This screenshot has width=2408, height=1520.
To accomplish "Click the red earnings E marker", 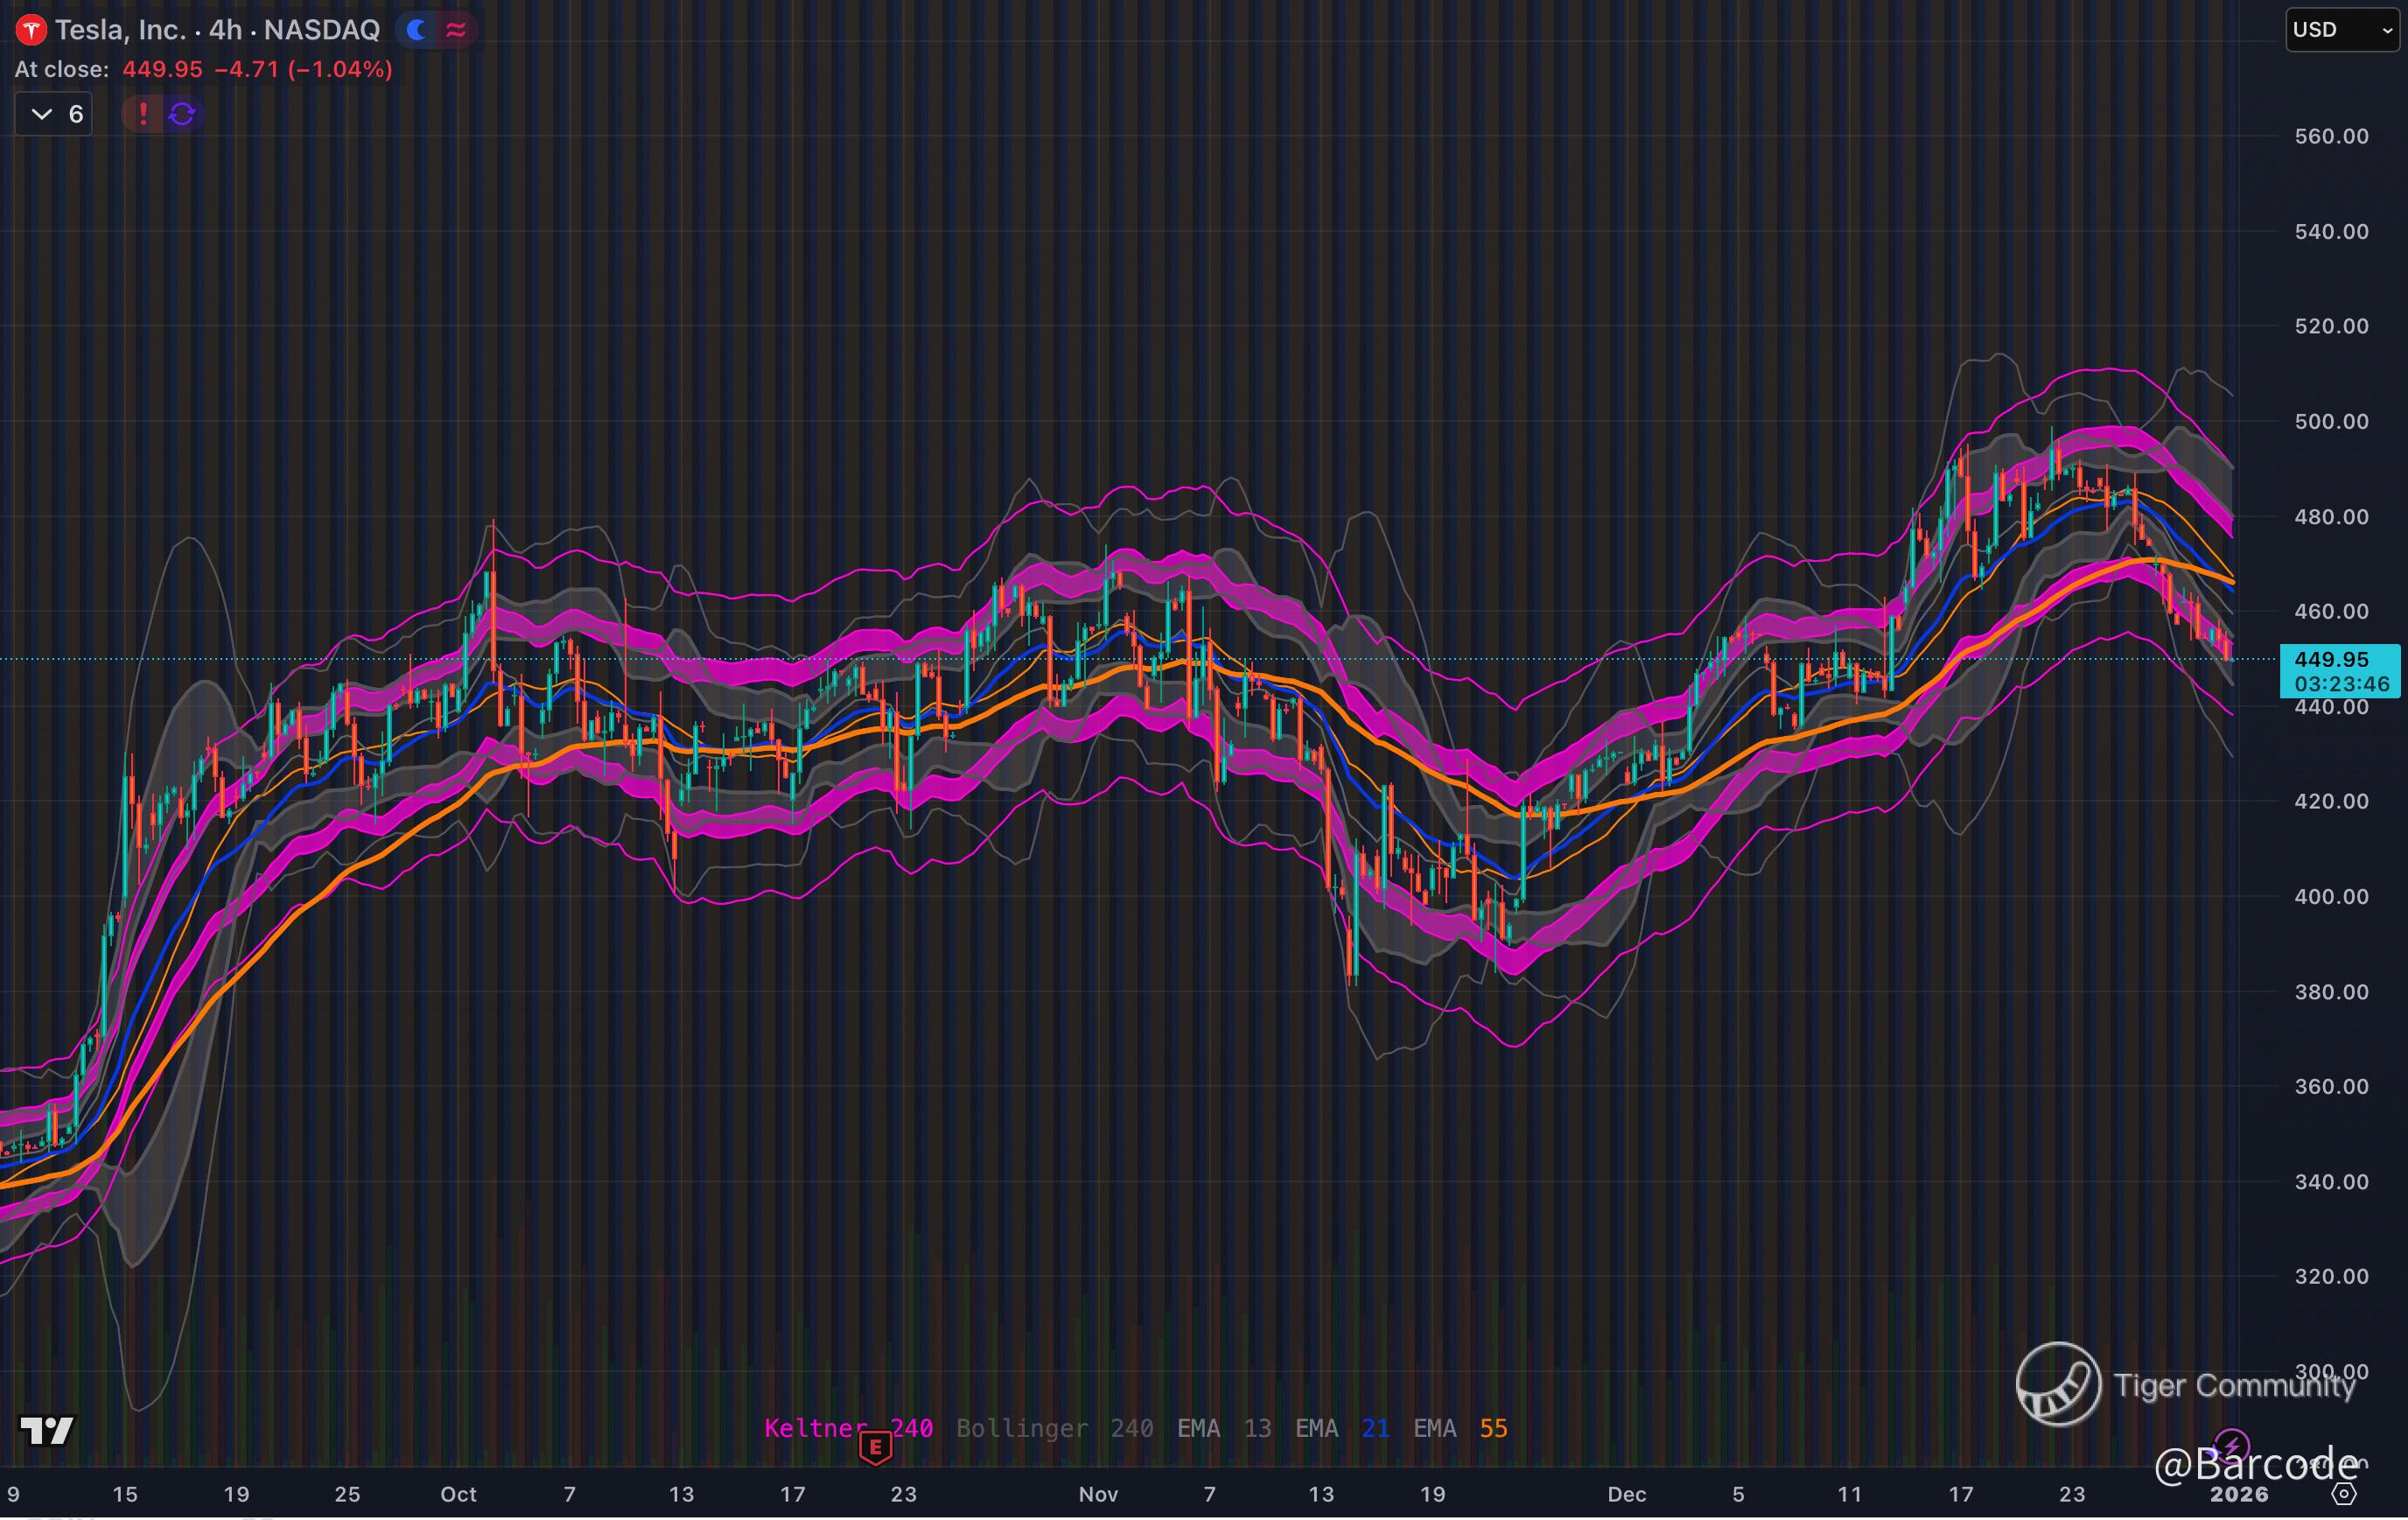I will (875, 1446).
